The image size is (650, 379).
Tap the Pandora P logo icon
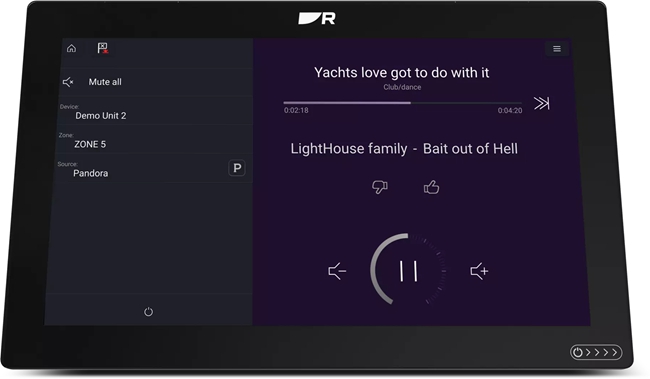[237, 168]
